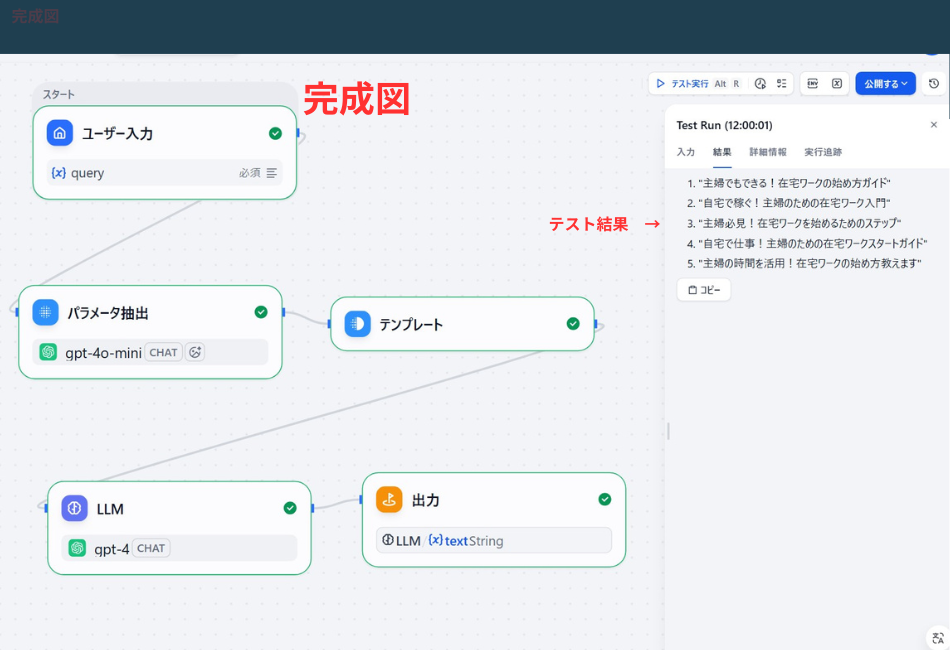Open version history via the clock icon

click(935, 83)
